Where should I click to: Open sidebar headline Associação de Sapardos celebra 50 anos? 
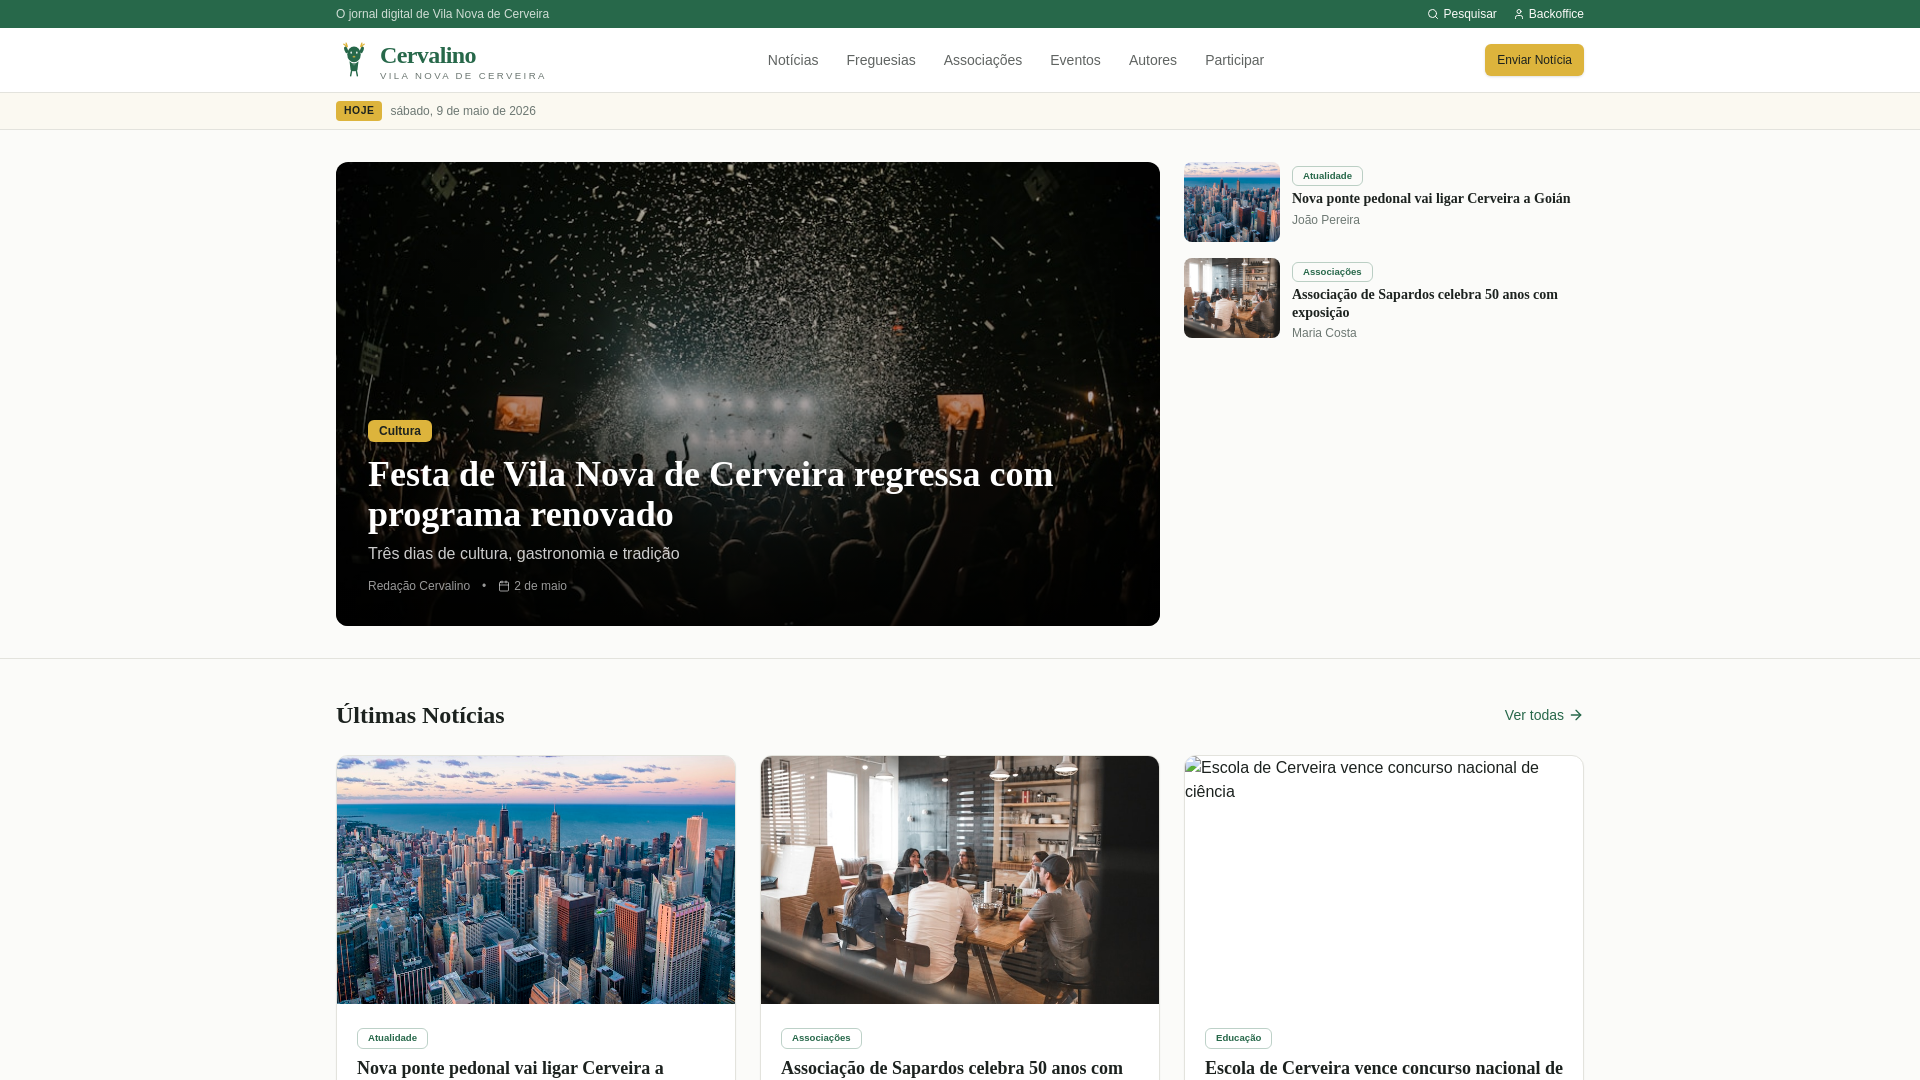point(1425,303)
